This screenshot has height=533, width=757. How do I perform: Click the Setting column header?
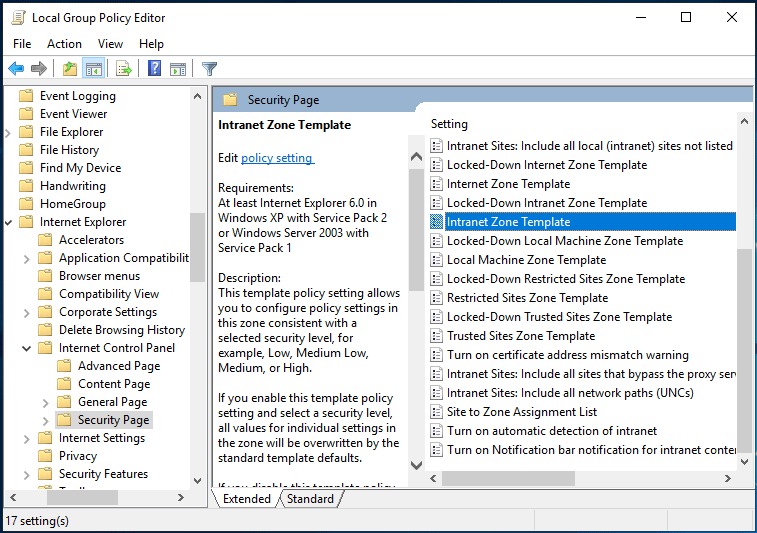pyautogui.click(x=449, y=124)
